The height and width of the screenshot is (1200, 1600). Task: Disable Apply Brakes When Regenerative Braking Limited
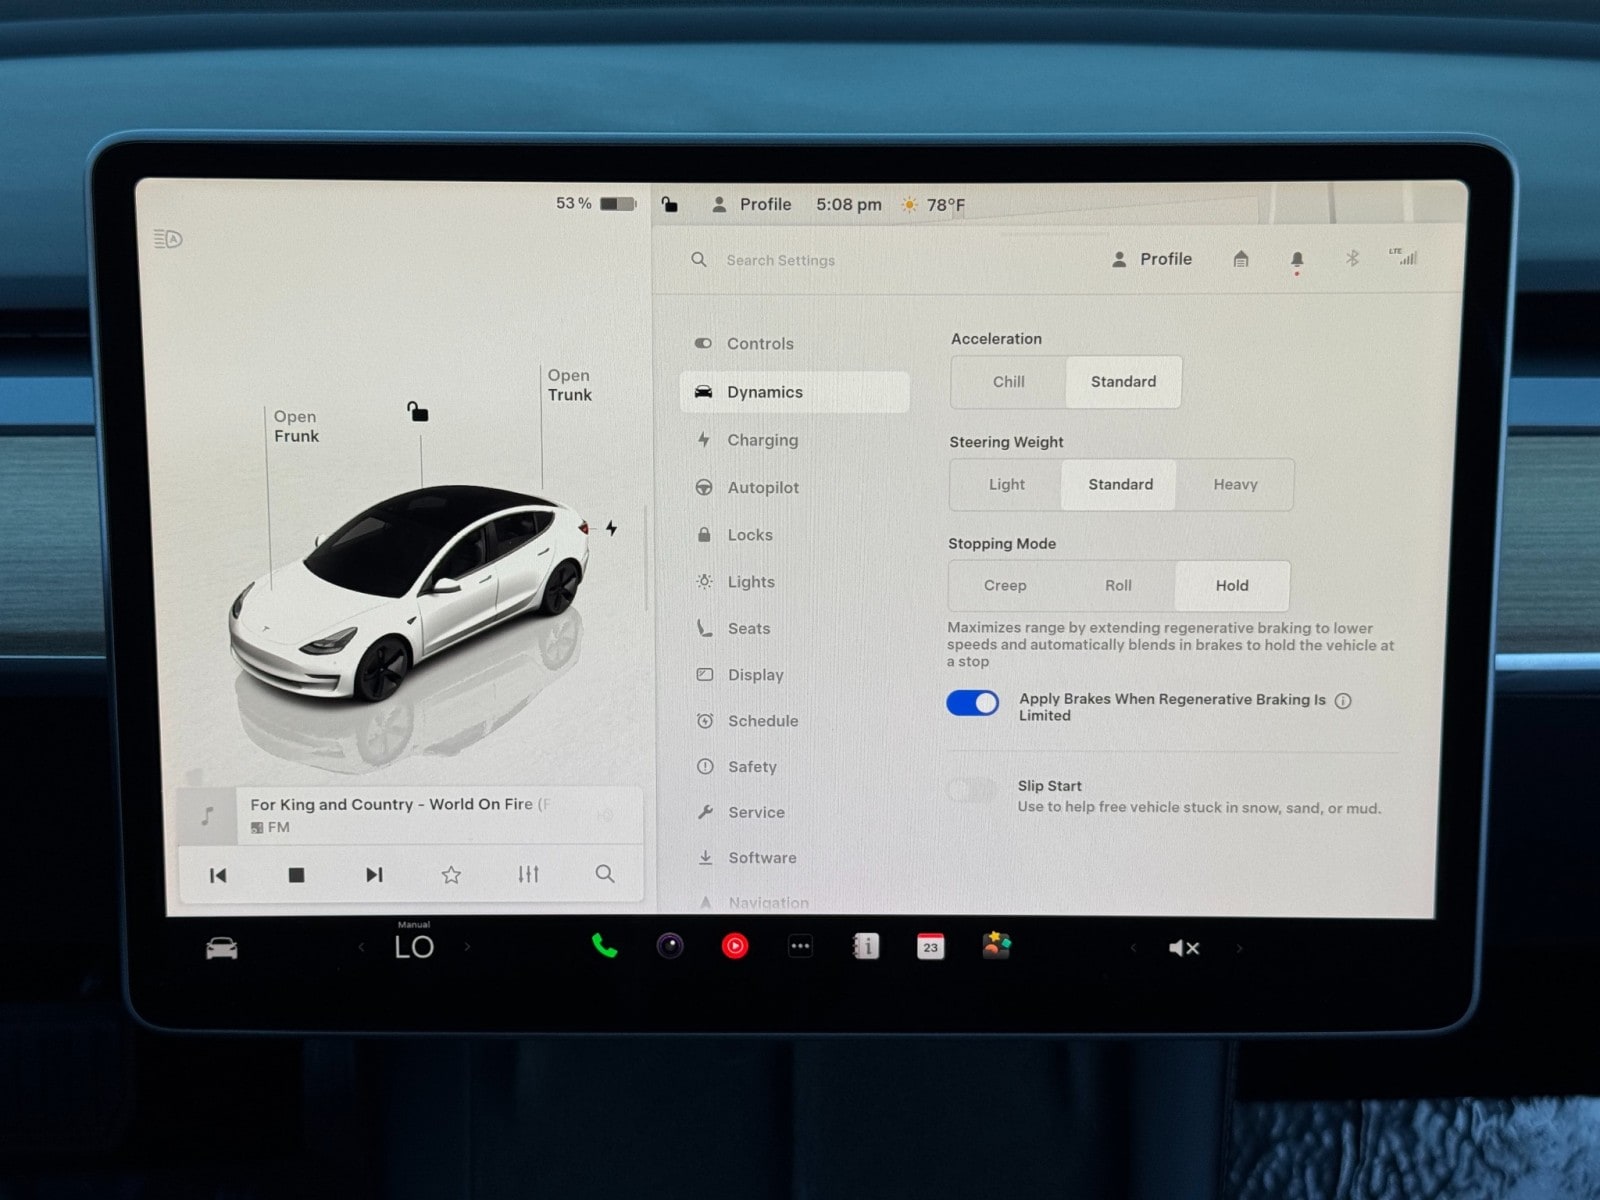coord(972,704)
